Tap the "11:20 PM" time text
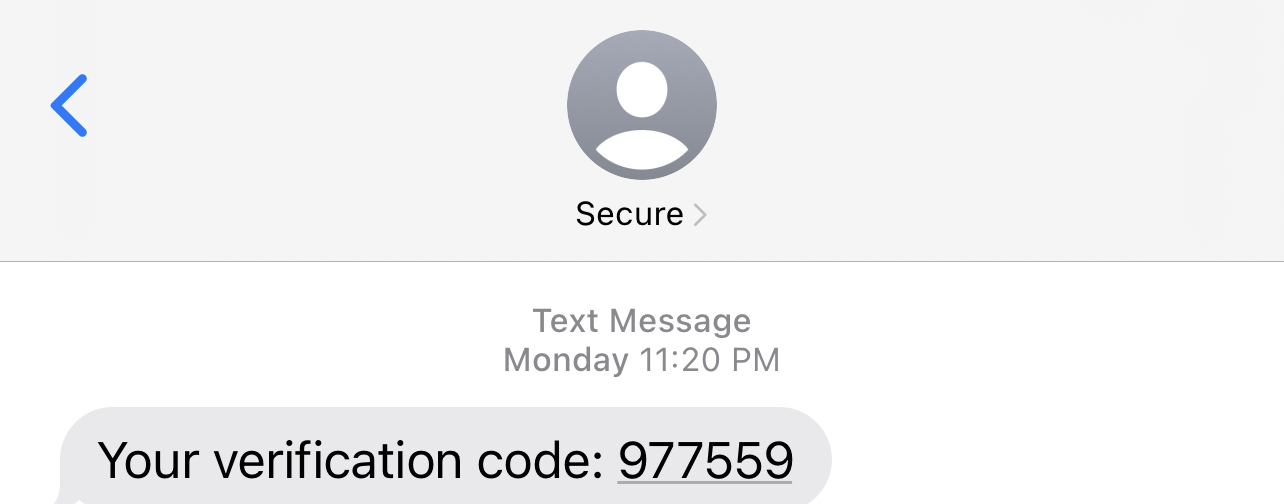1284x504 pixels. pyautogui.click(x=710, y=359)
